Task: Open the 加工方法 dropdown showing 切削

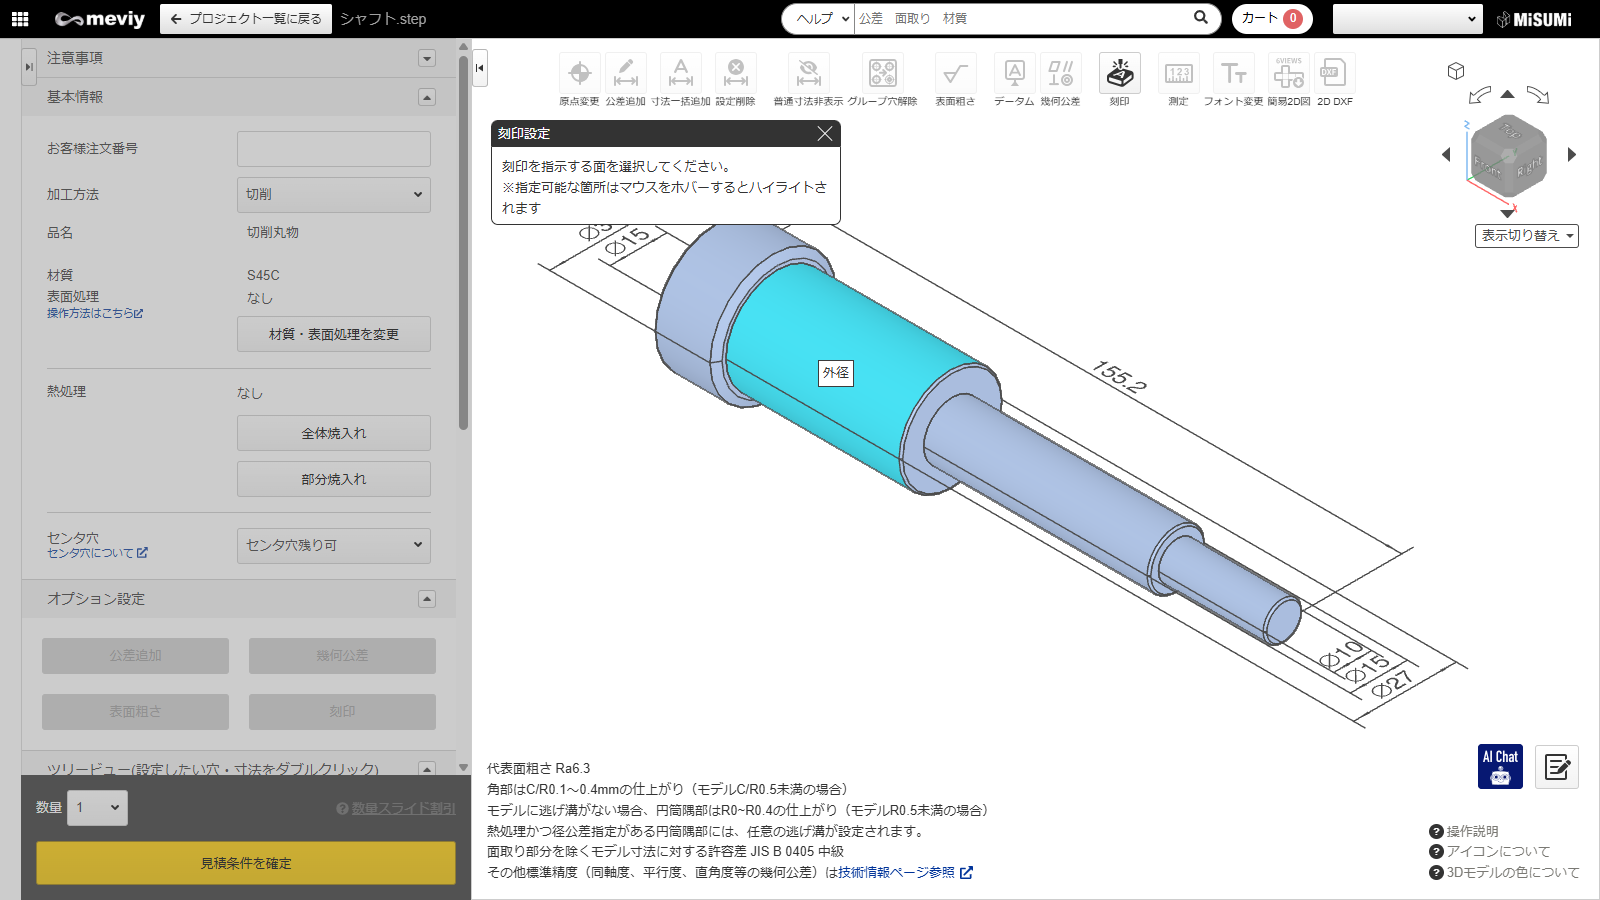Action: (333, 194)
